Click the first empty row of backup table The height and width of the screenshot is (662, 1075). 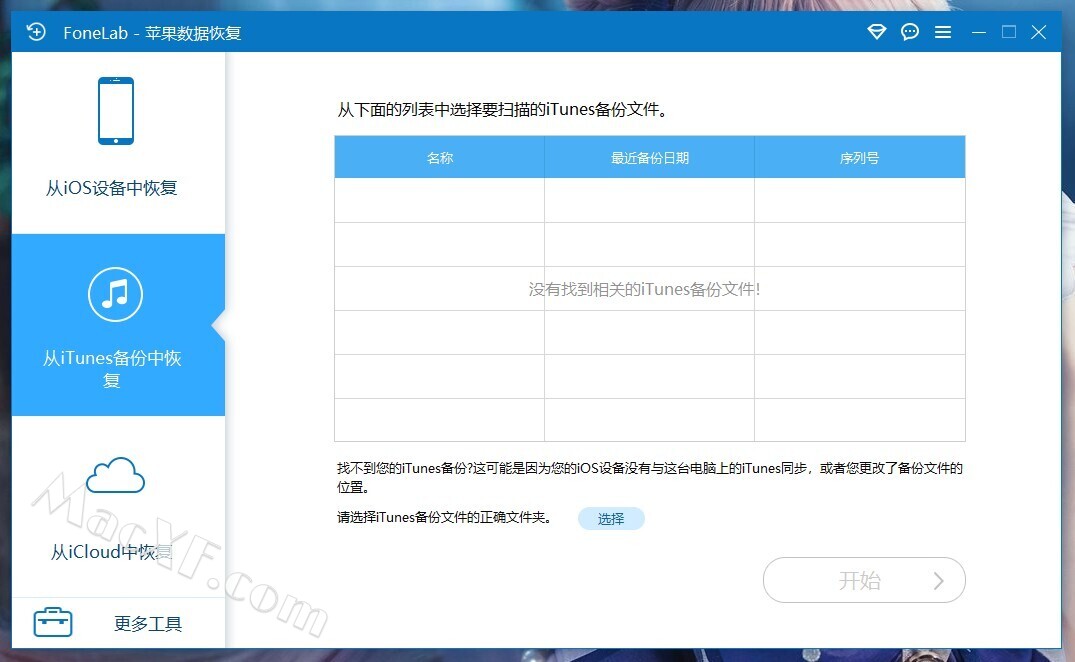[650, 201]
